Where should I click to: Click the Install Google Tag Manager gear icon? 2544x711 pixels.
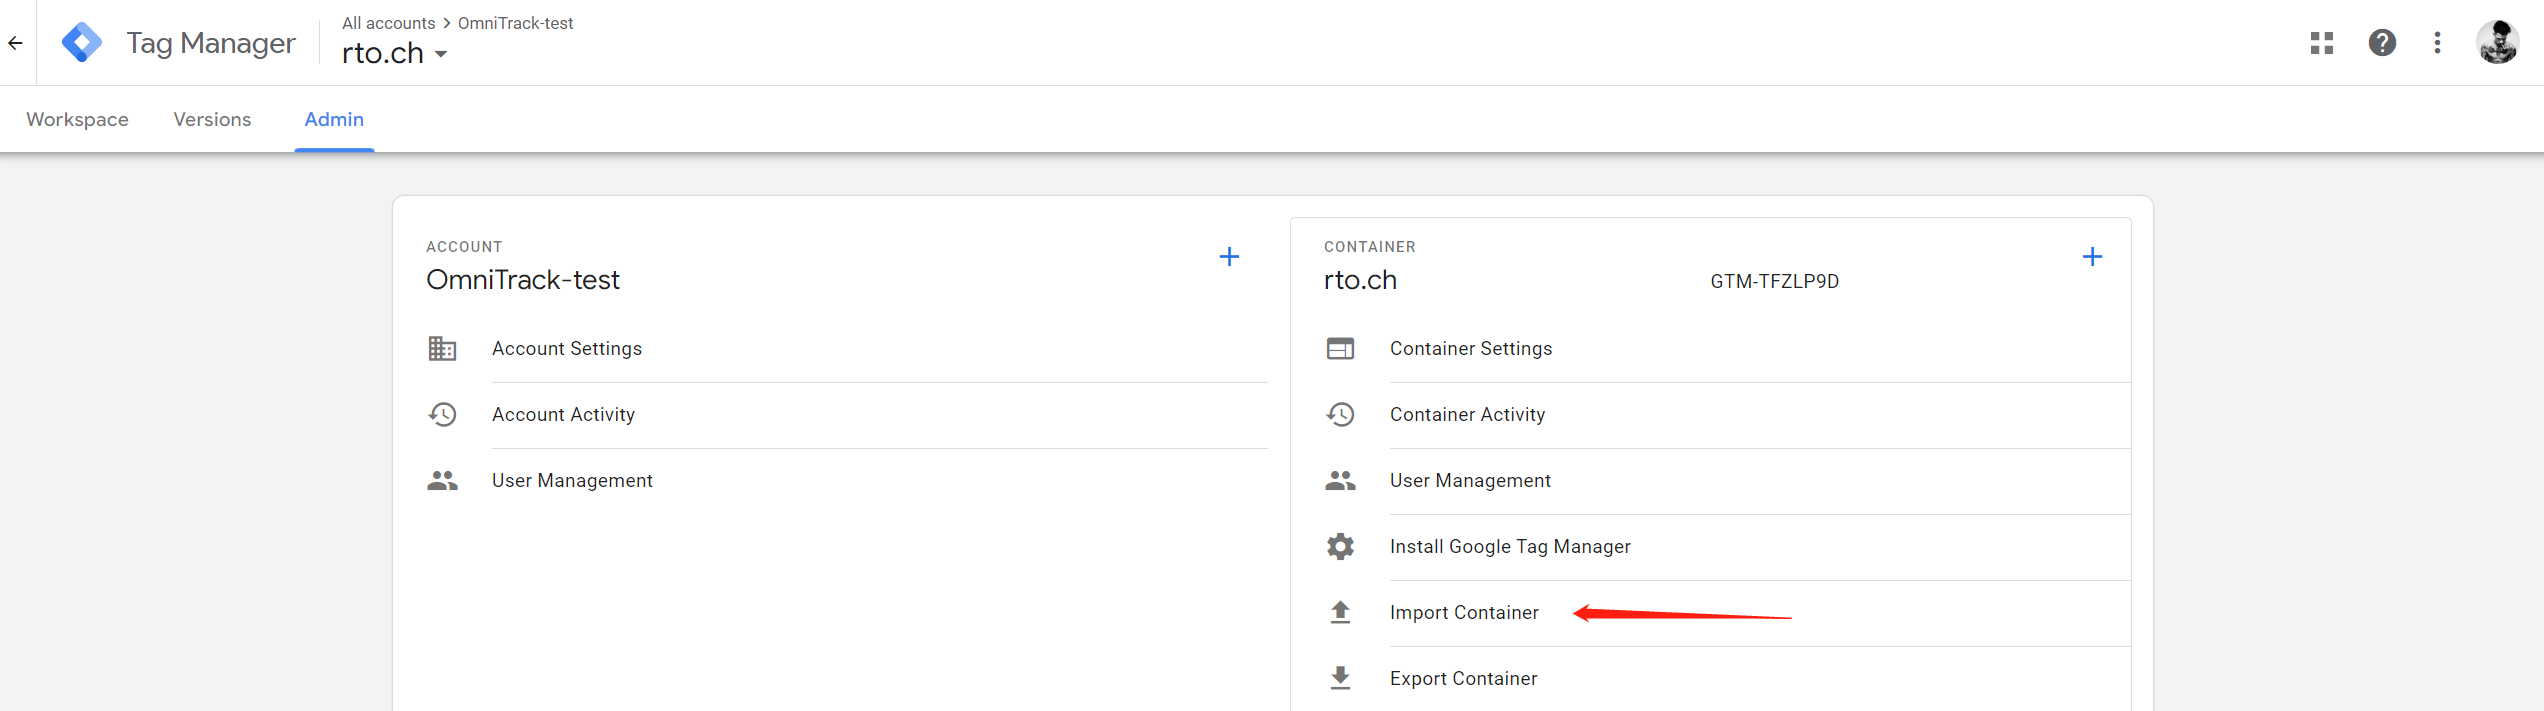[1340, 546]
